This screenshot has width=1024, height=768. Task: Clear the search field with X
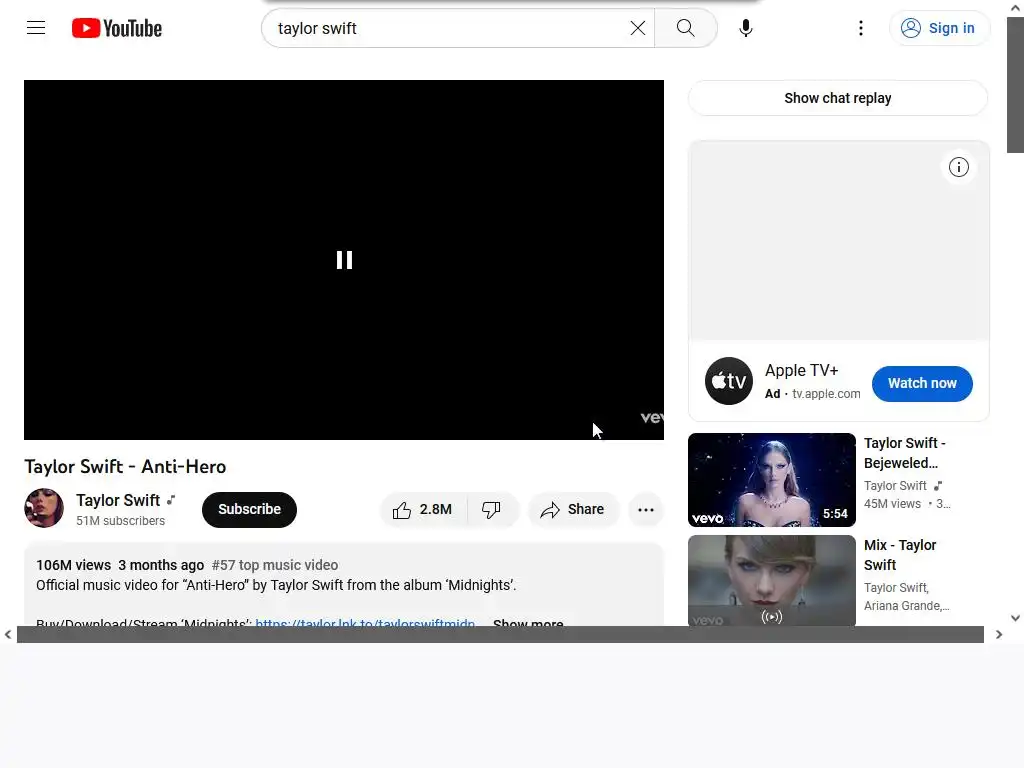(x=637, y=28)
